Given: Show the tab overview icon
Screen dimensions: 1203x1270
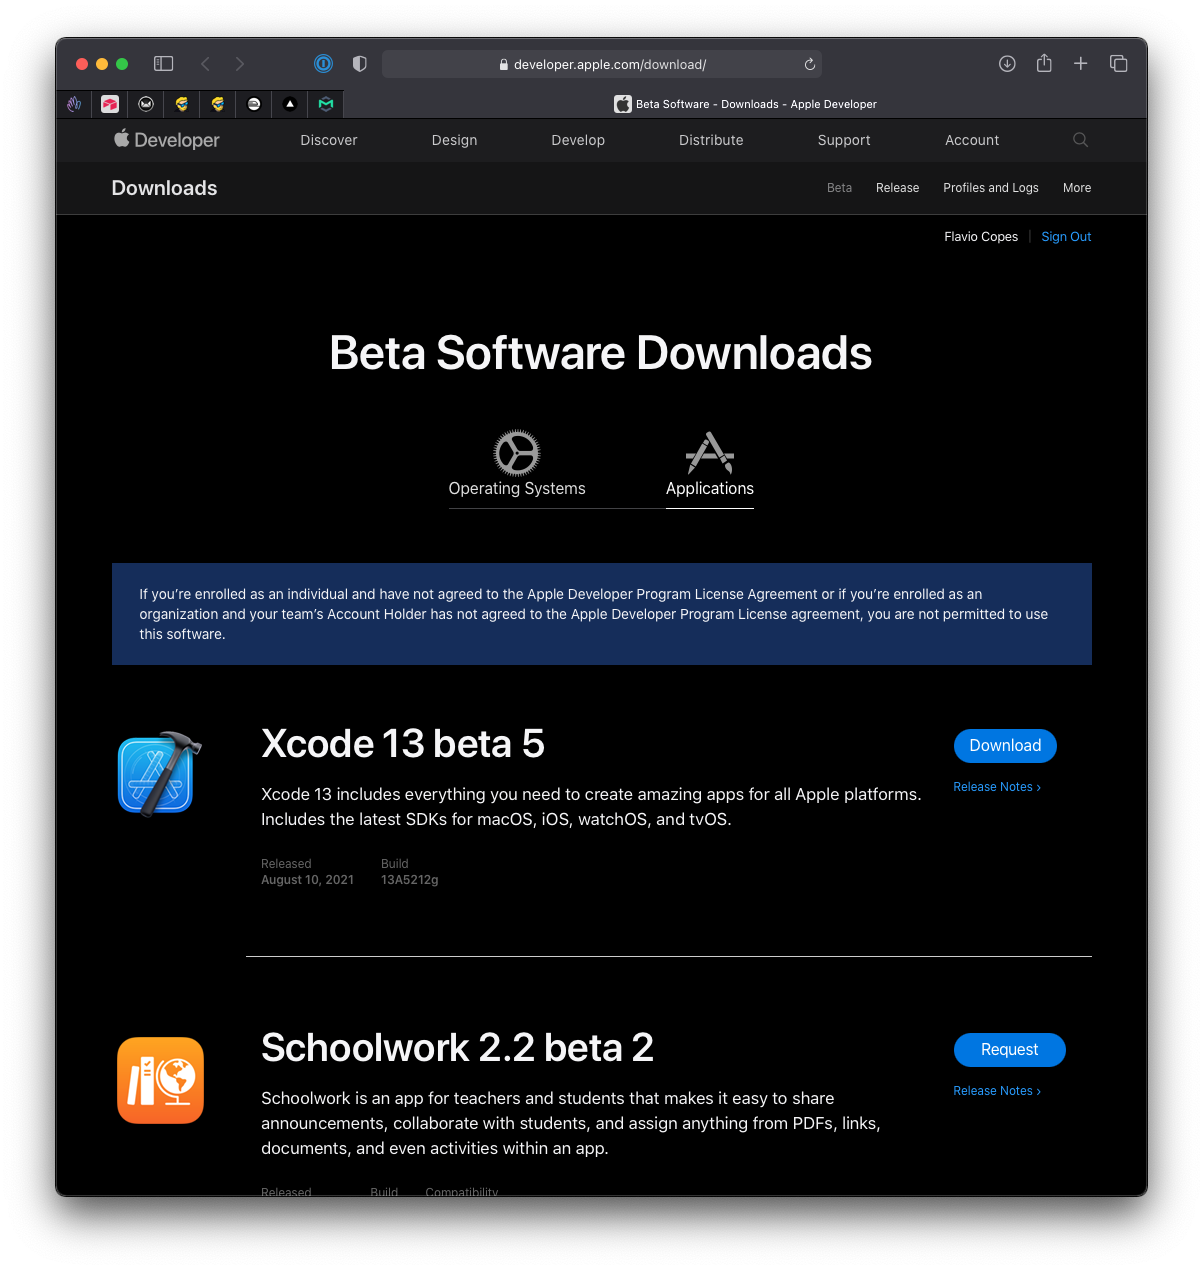Looking at the screenshot, I should click(1119, 64).
